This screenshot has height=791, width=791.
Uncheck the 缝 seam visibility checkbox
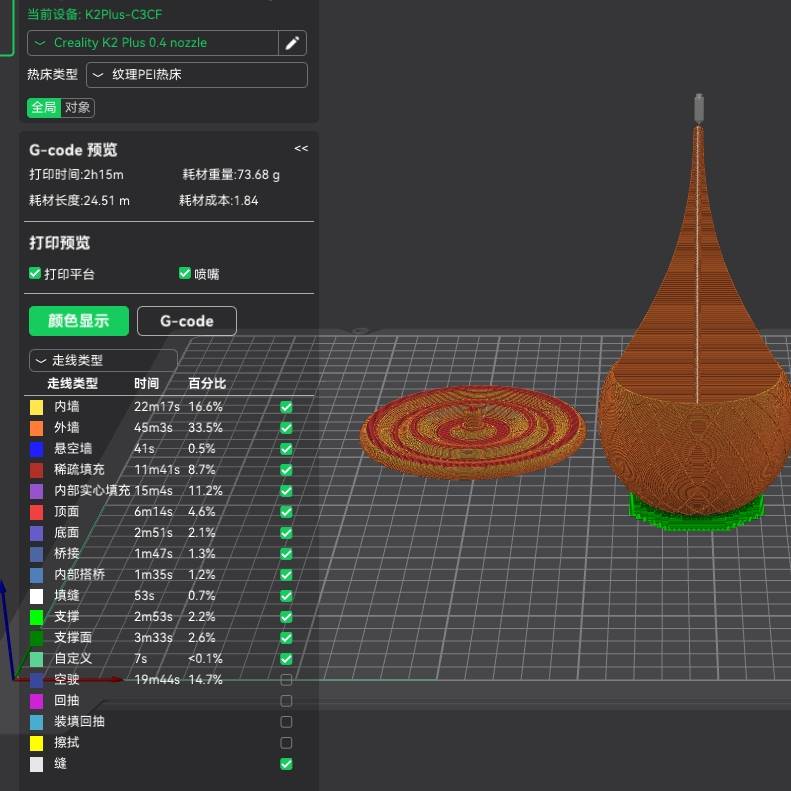tap(286, 764)
